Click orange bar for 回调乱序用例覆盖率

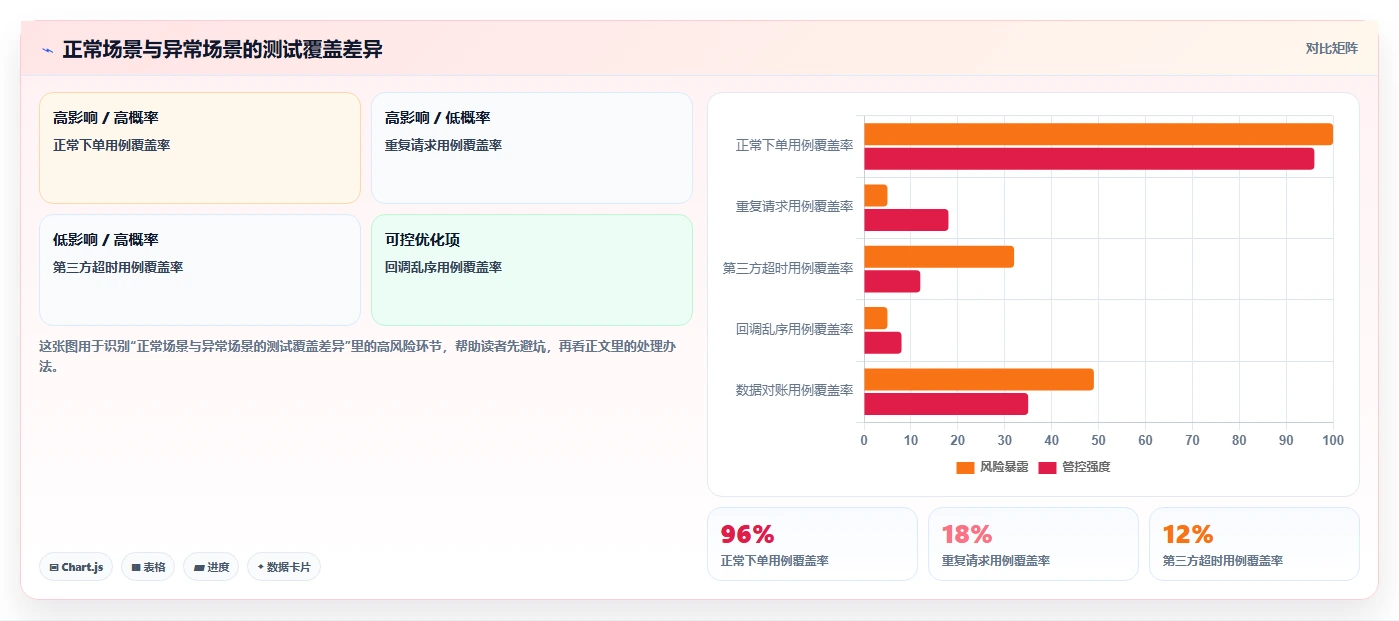click(x=876, y=318)
